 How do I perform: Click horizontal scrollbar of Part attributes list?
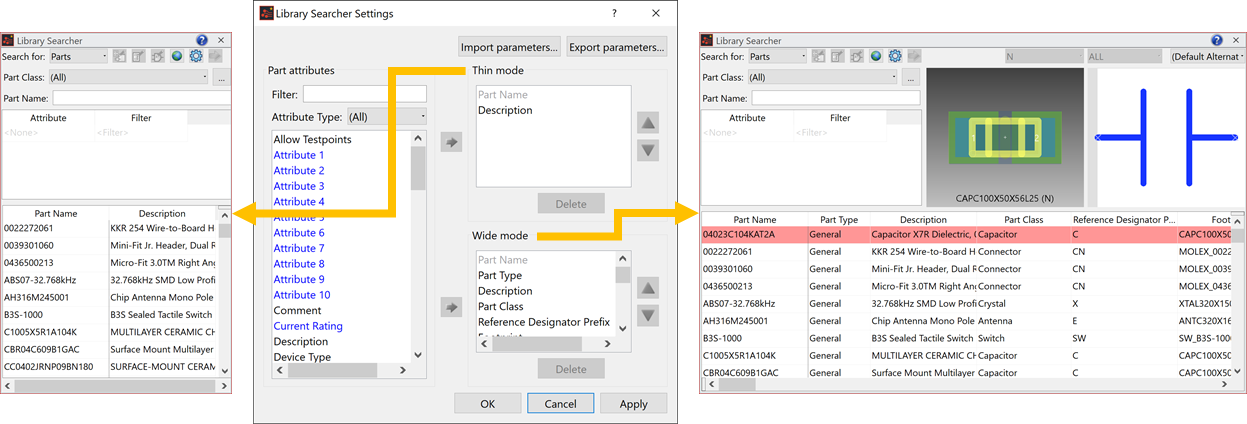click(342, 370)
